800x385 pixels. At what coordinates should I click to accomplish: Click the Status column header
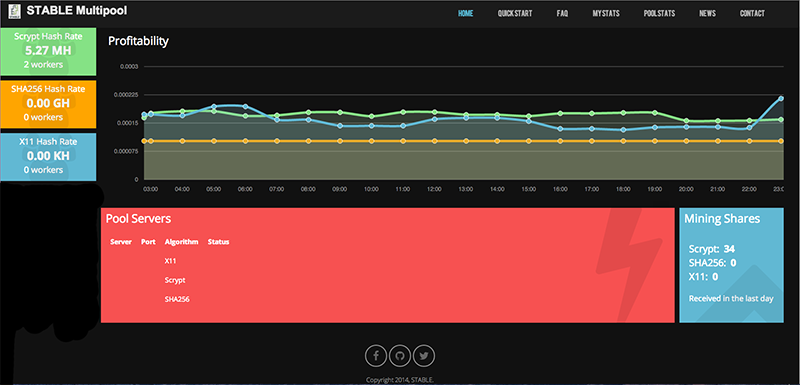pyautogui.click(x=218, y=242)
